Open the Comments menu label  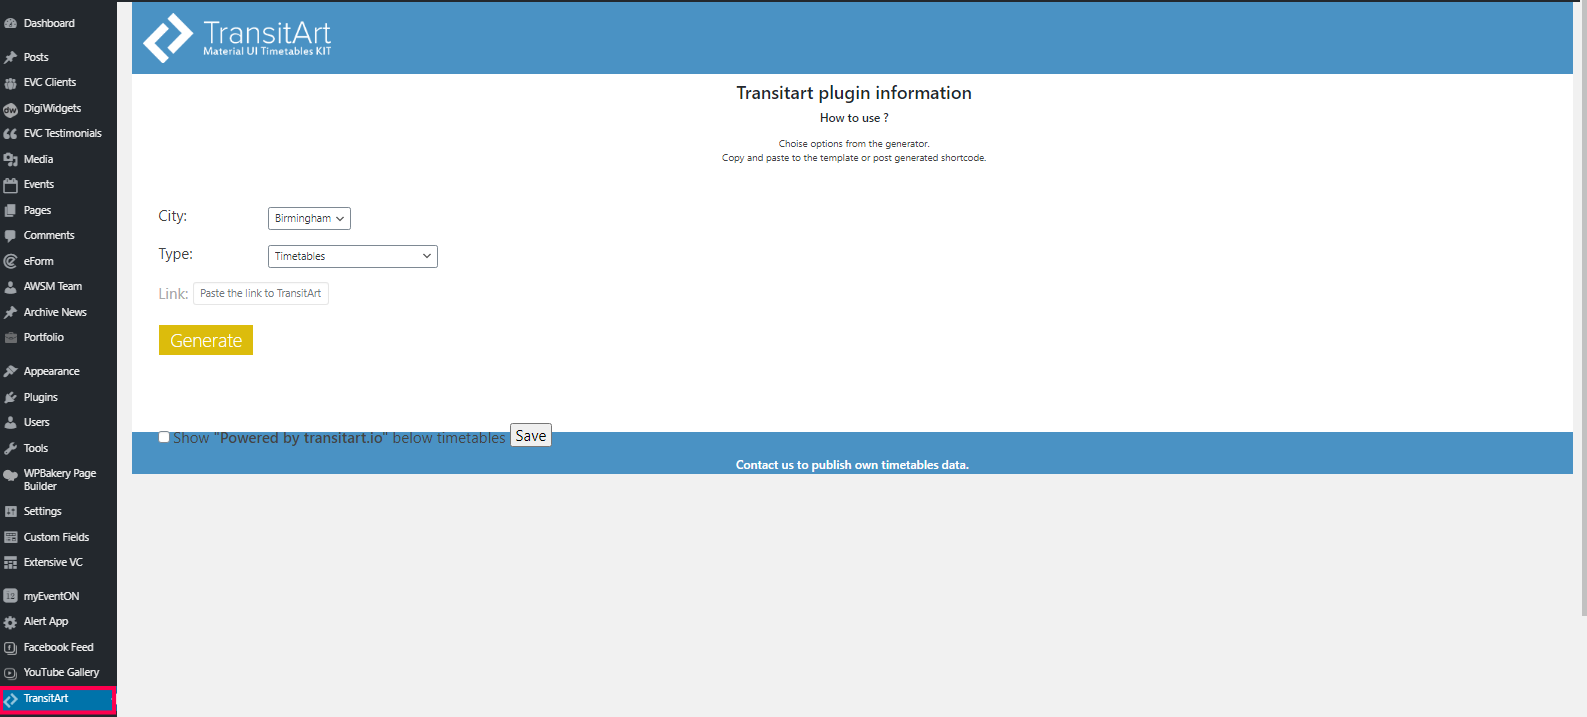pos(49,235)
